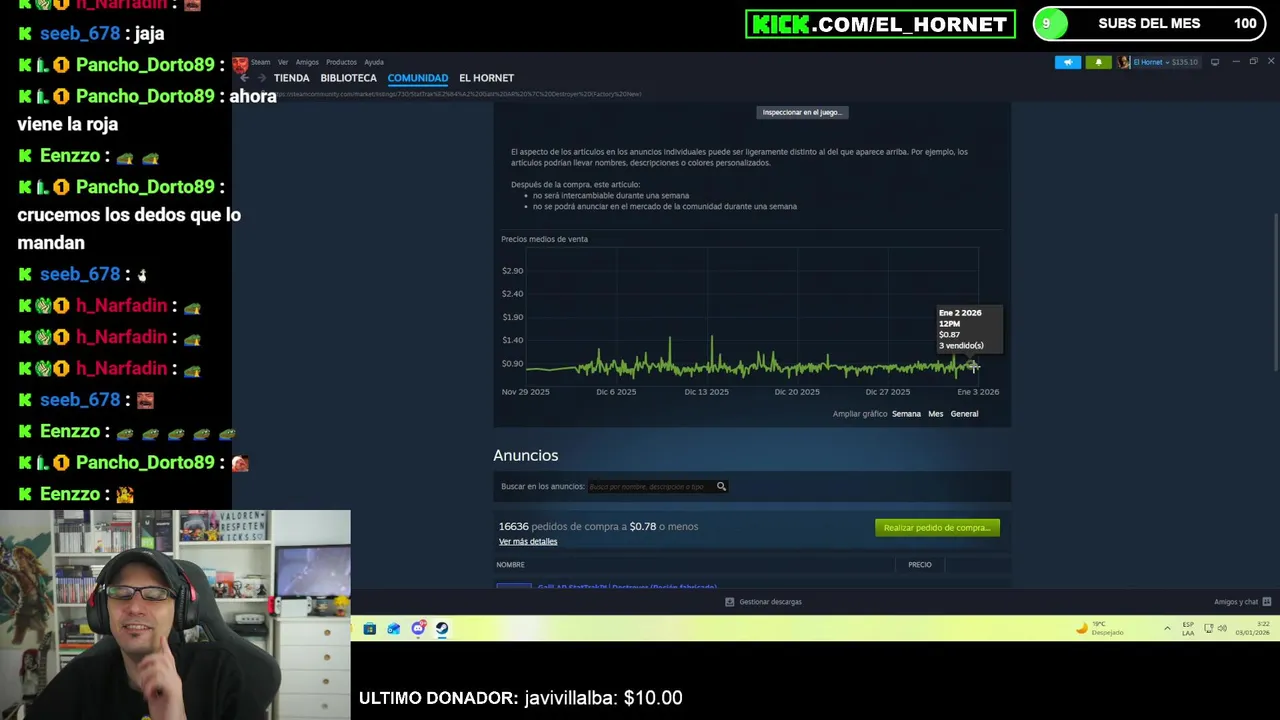Viewport: 1280px width, 720px height.
Task: Click the KICK.COM/EL_HORNET banner
Action: [x=880, y=24]
